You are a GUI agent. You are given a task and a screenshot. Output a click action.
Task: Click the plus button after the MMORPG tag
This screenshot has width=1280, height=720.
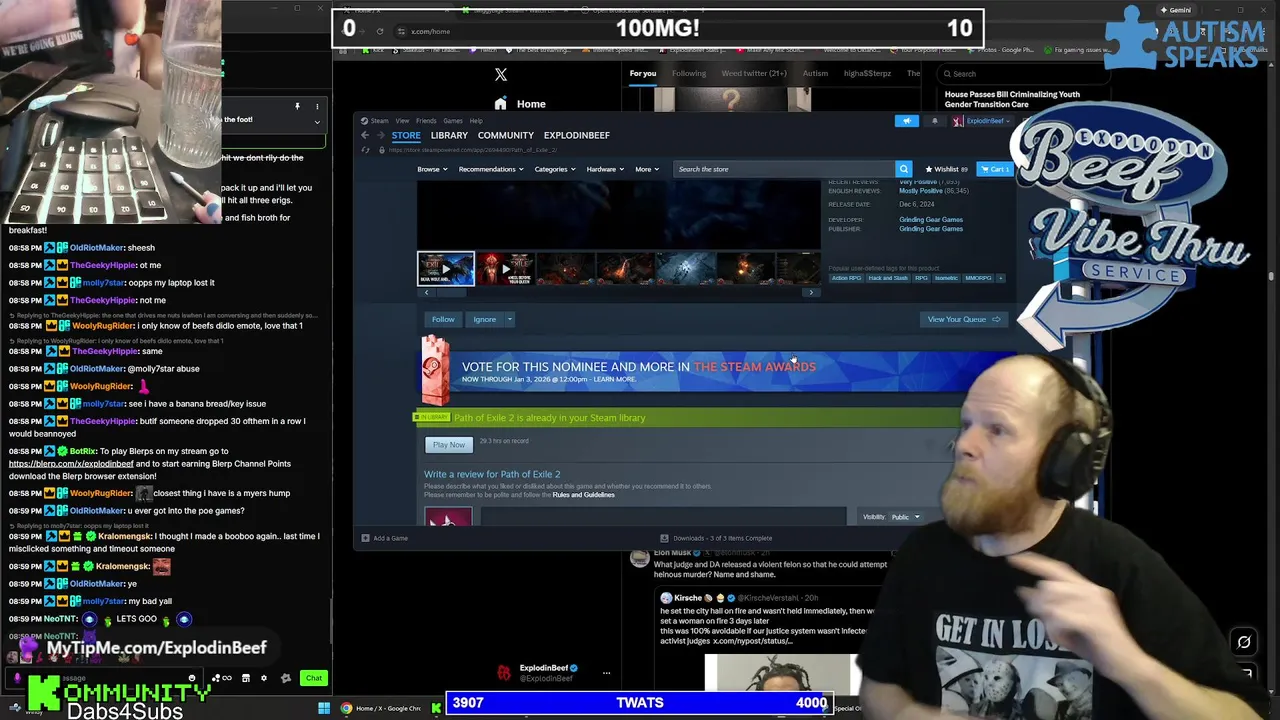pyautogui.click(x=1001, y=278)
